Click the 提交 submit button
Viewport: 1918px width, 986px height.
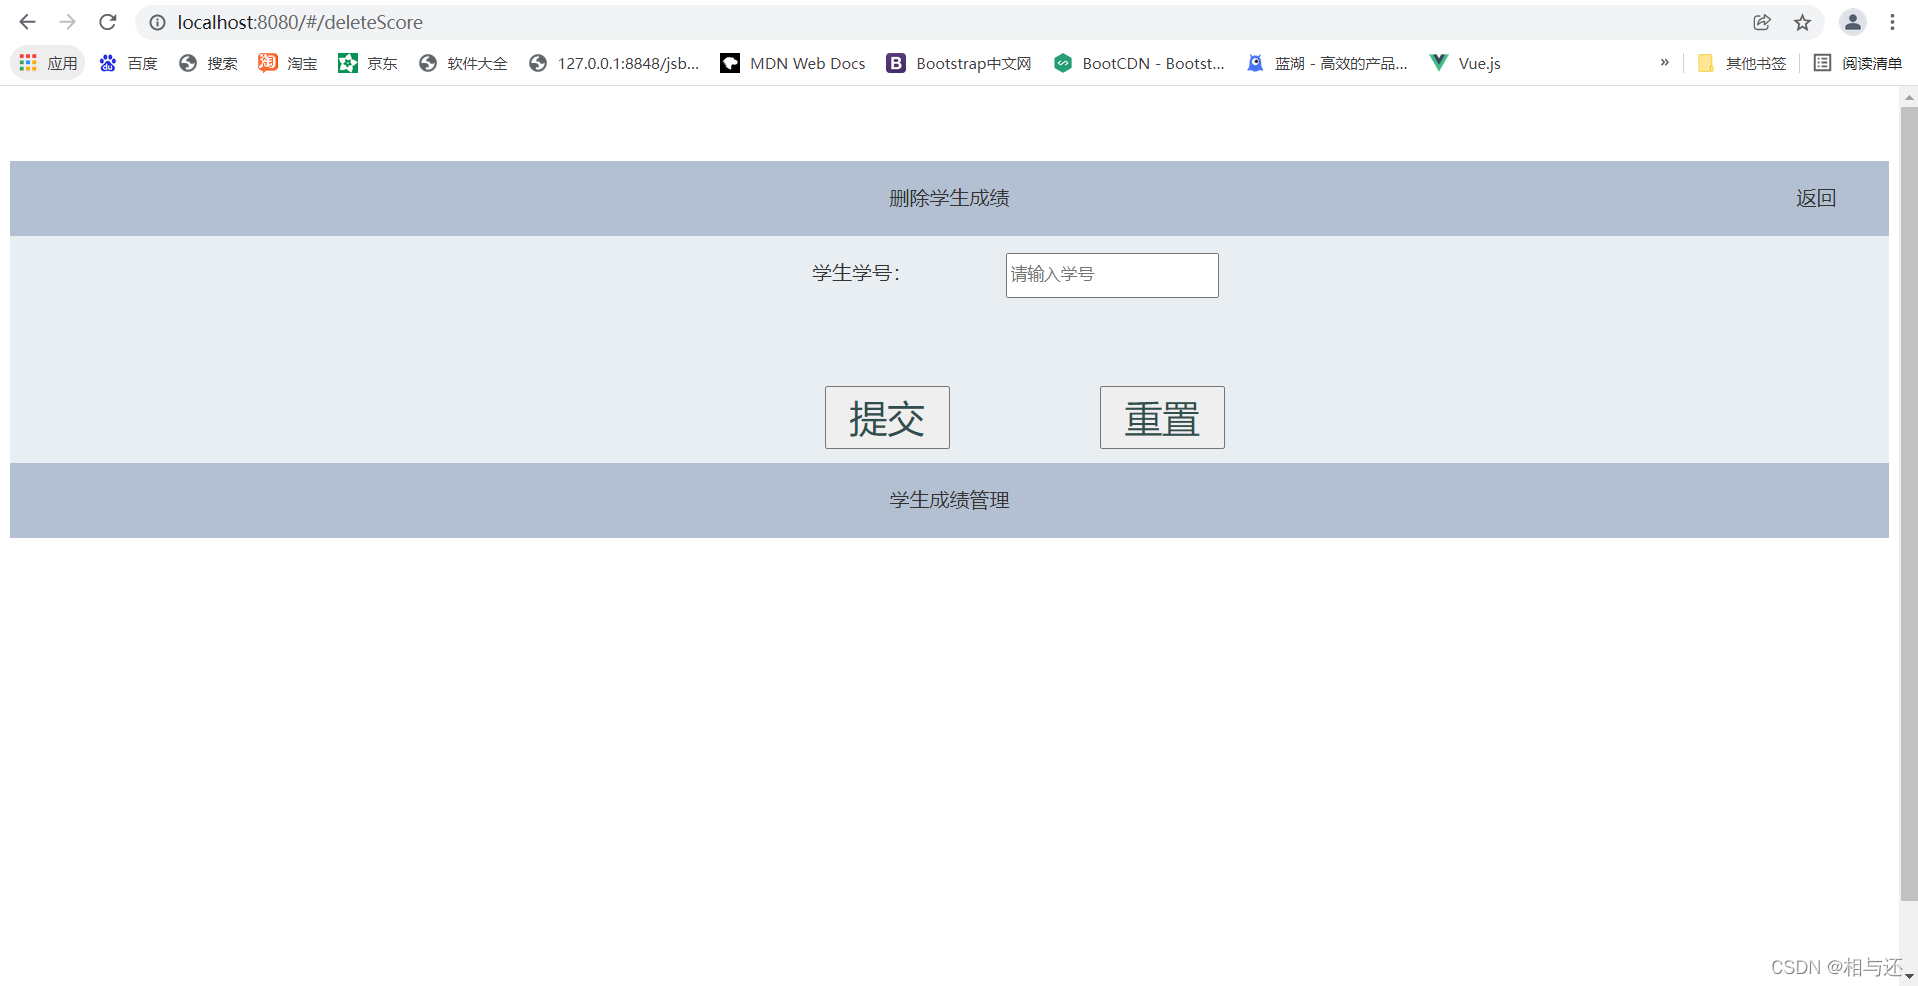pyautogui.click(x=887, y=418)
